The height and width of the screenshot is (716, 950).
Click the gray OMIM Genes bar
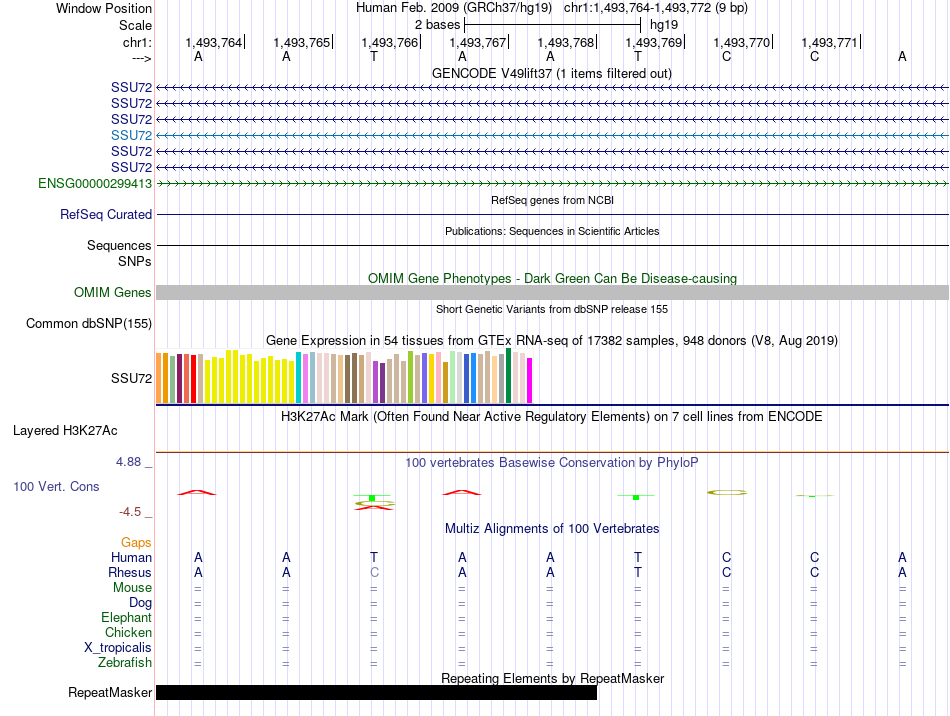coord(552,292)
